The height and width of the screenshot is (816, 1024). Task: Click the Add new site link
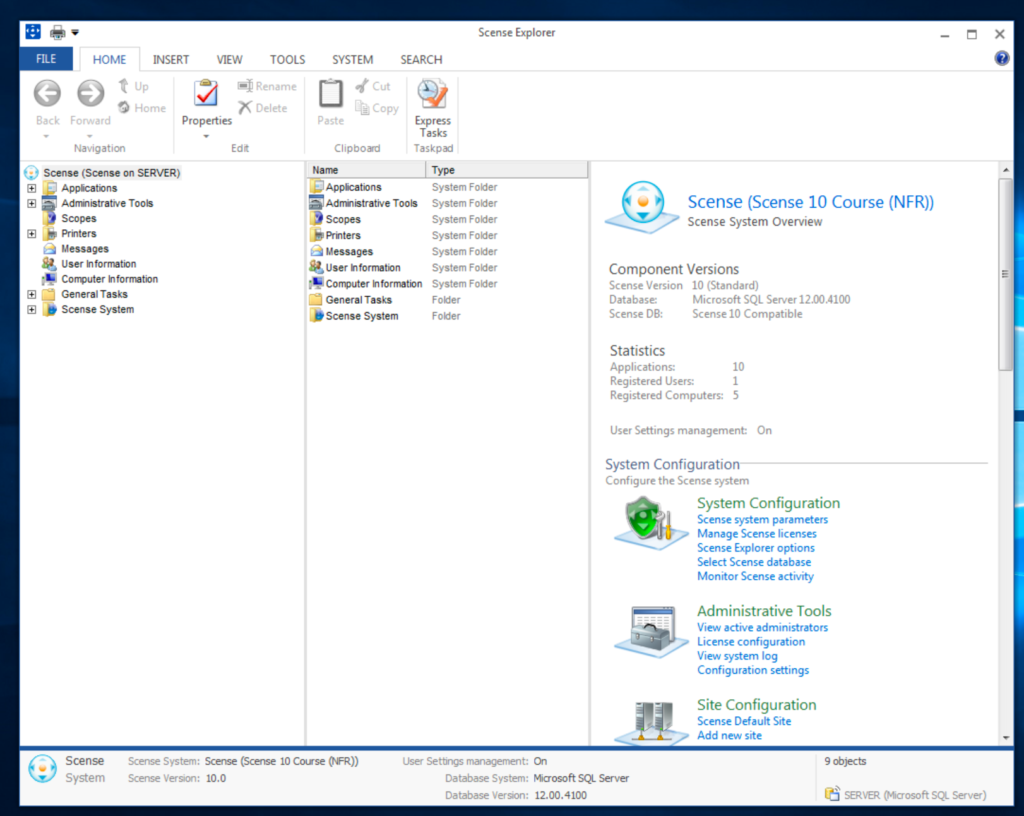(729, 736)
